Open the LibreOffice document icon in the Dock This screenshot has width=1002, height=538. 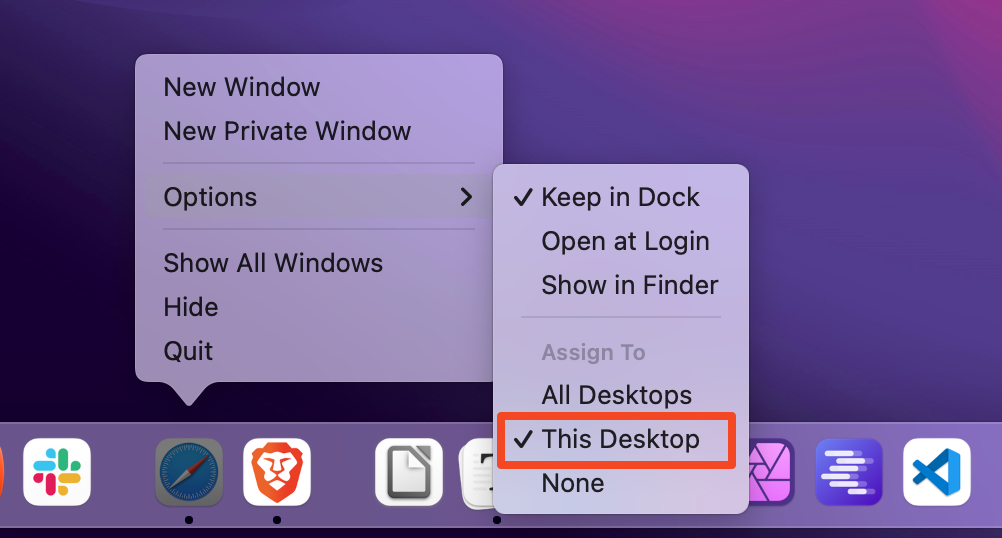tap(409, 472)
